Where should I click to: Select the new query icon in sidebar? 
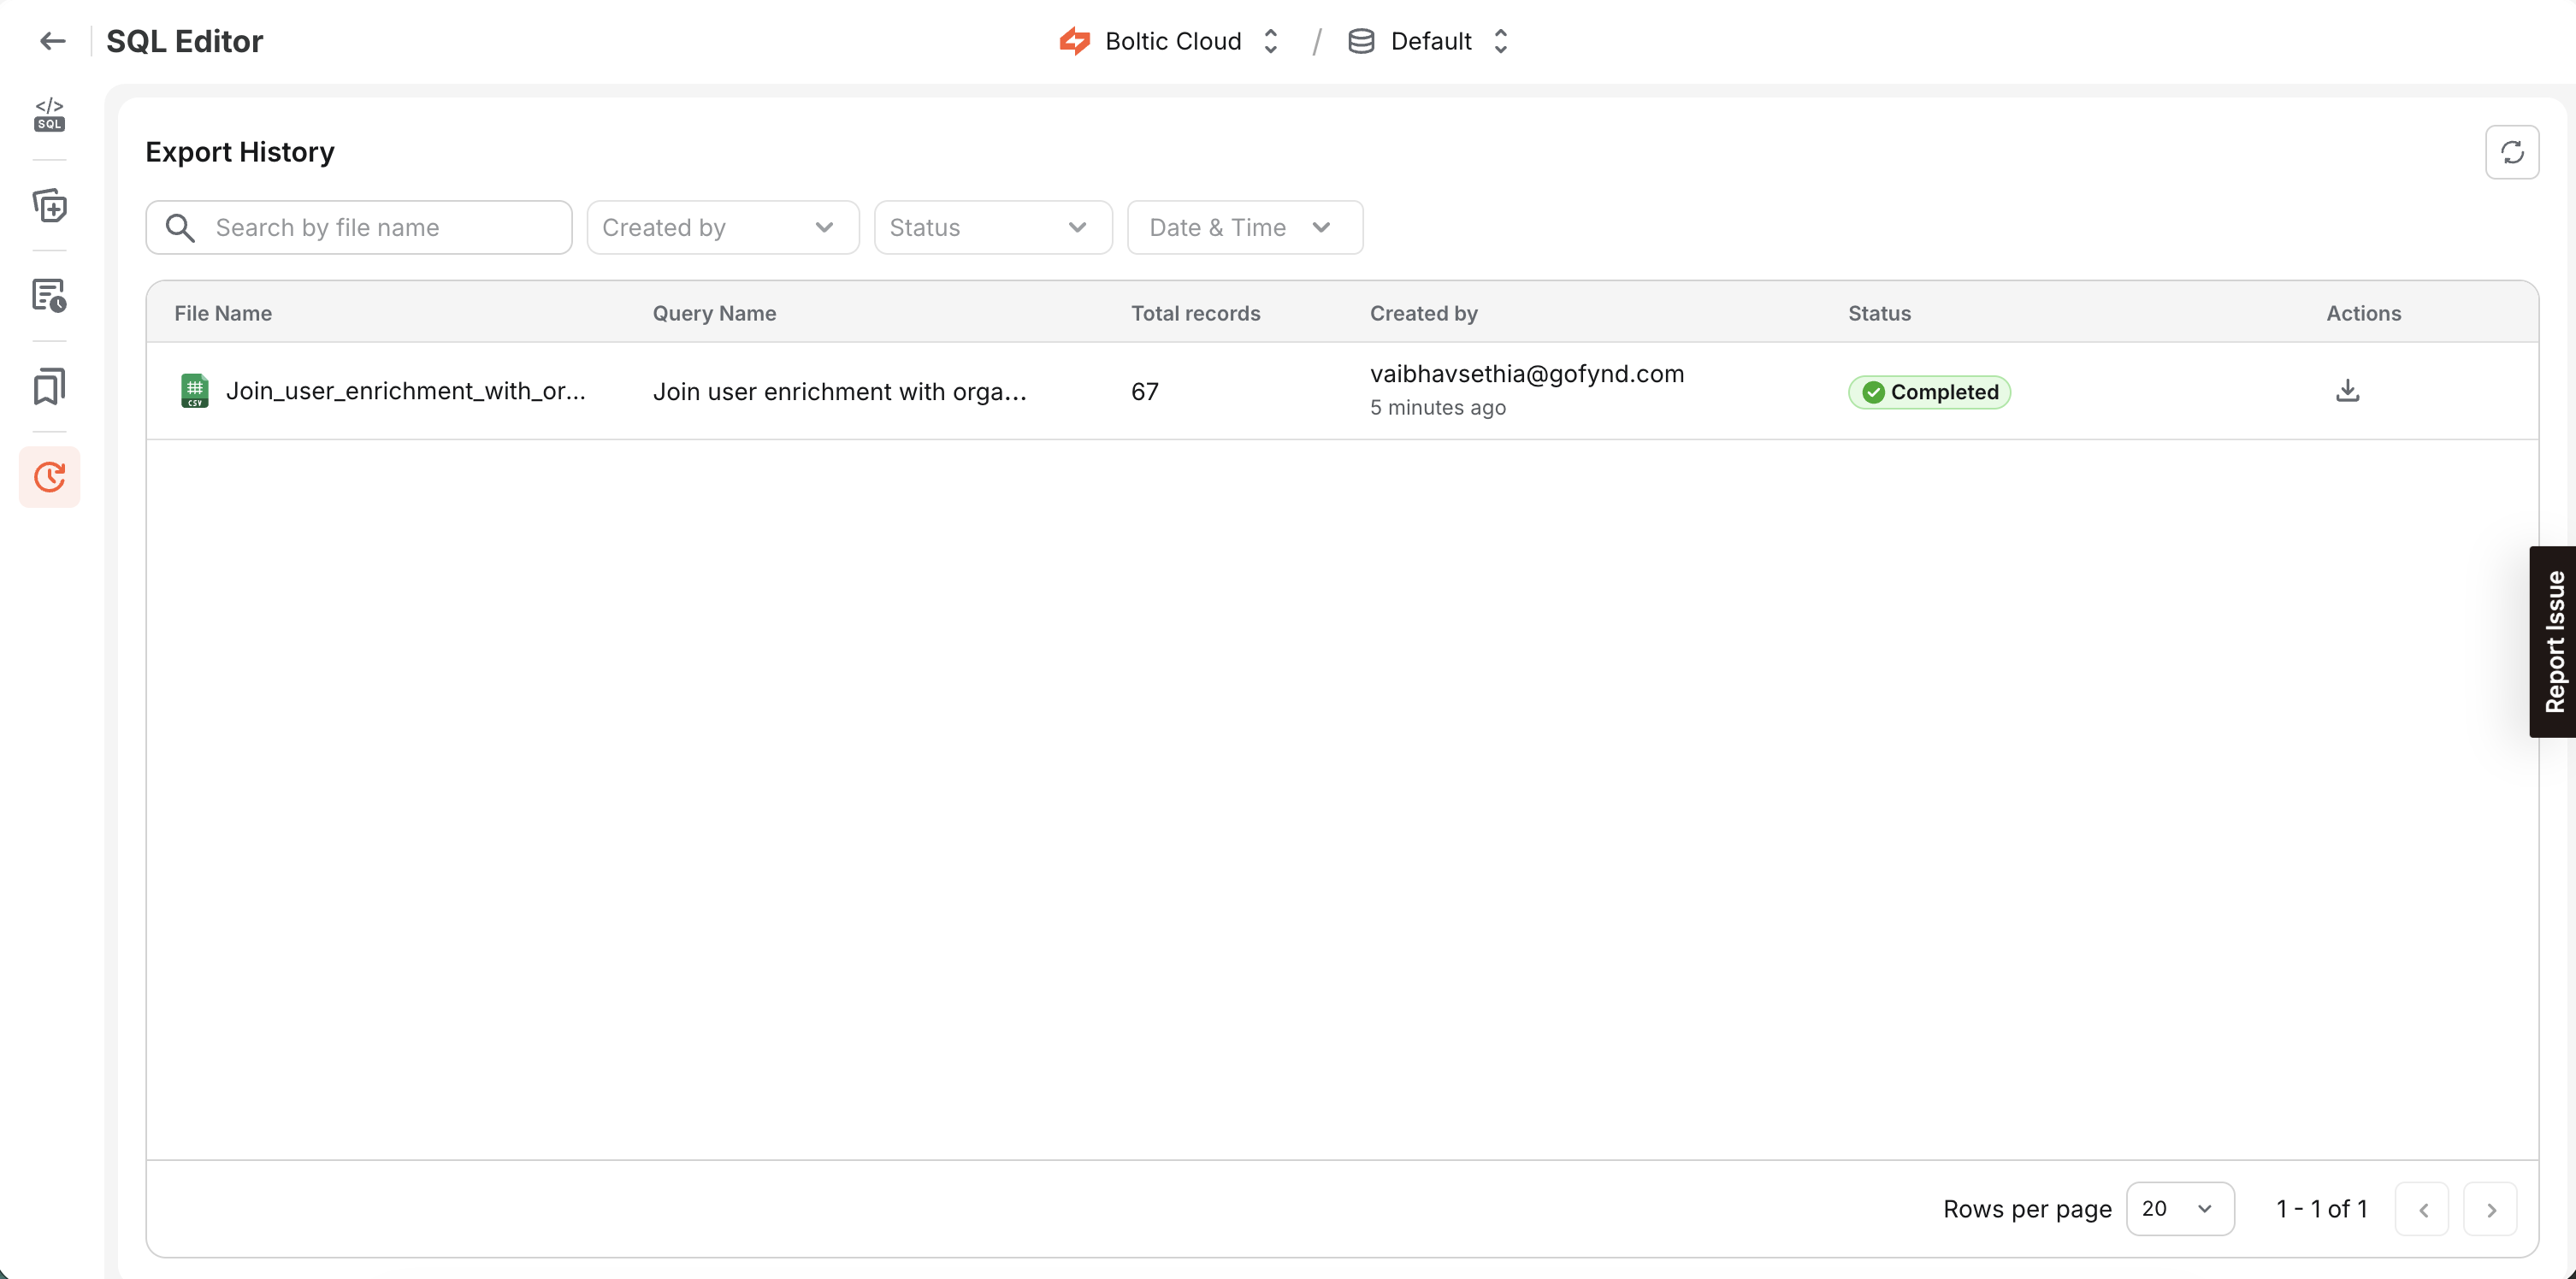click(49, 206)
